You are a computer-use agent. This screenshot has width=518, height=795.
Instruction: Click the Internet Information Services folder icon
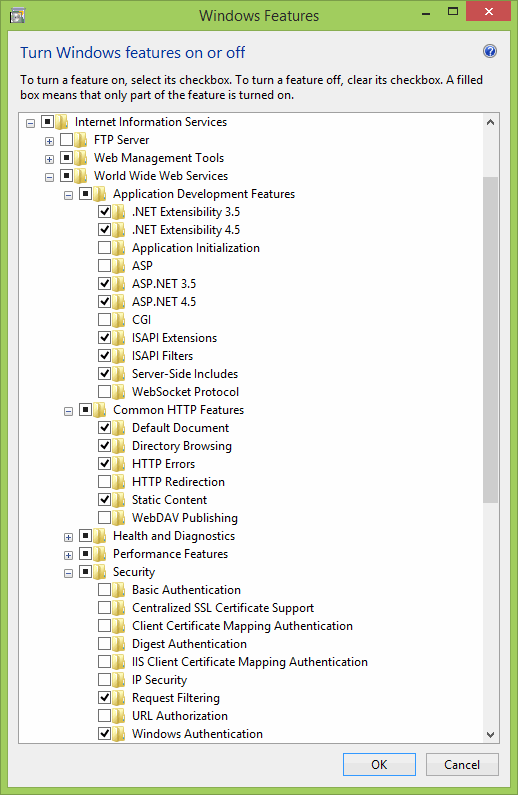tap(62, 122)
